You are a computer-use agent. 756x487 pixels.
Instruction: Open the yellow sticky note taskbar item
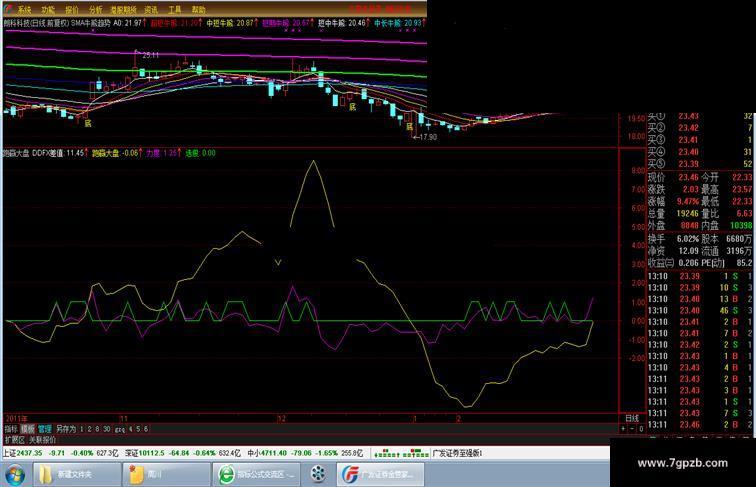(166, 475)
